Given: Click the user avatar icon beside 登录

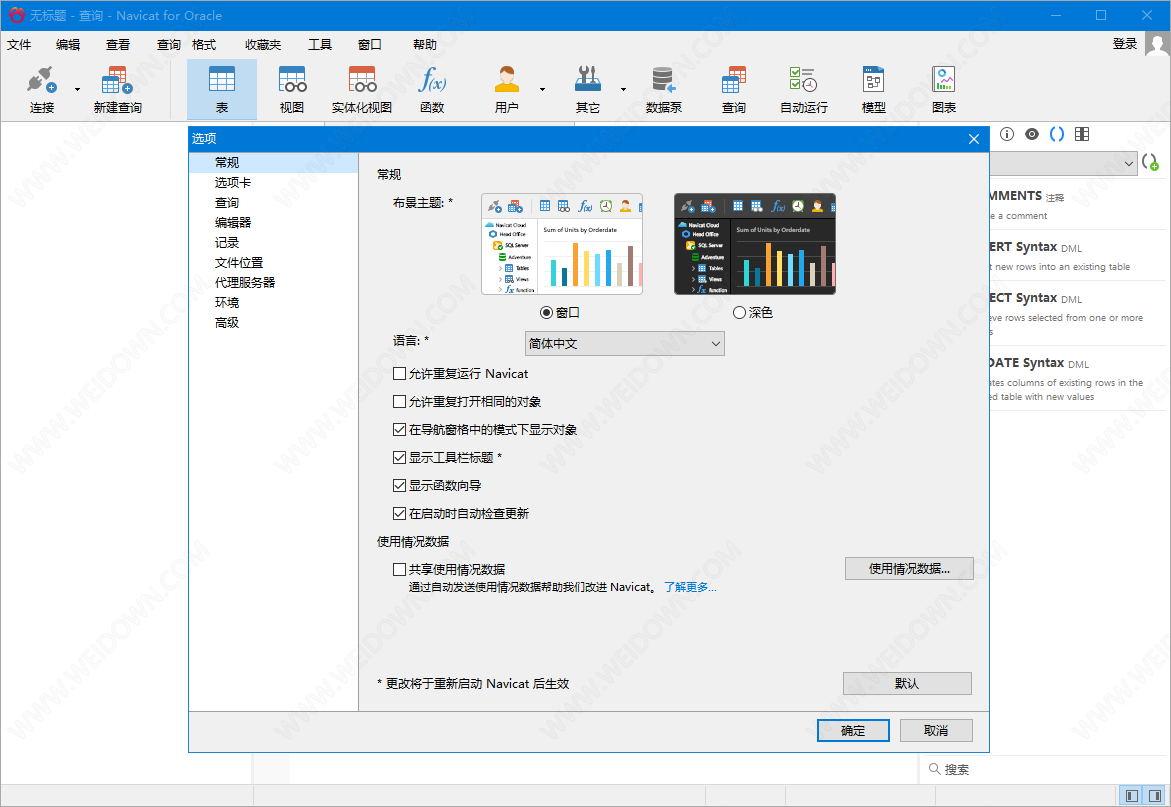Looking at the screenshot, I should point(1157,45).
